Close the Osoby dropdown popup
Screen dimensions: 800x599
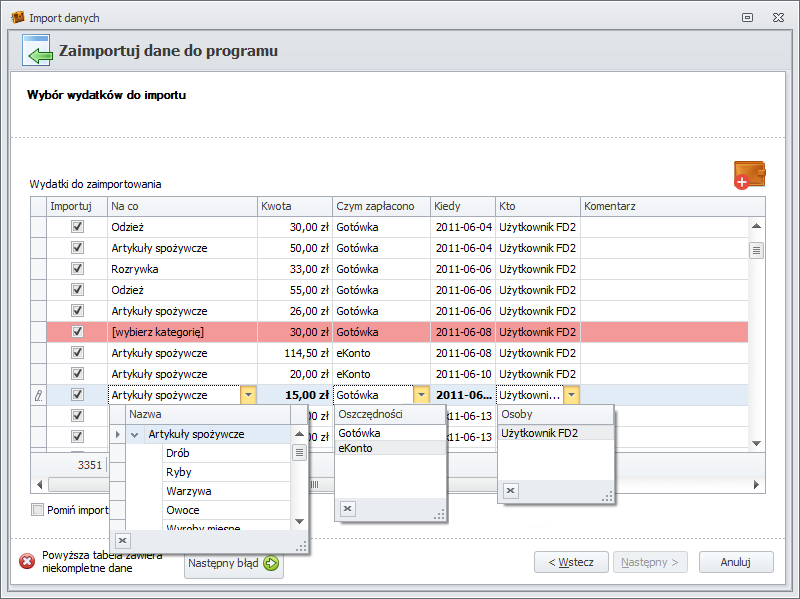510,490
